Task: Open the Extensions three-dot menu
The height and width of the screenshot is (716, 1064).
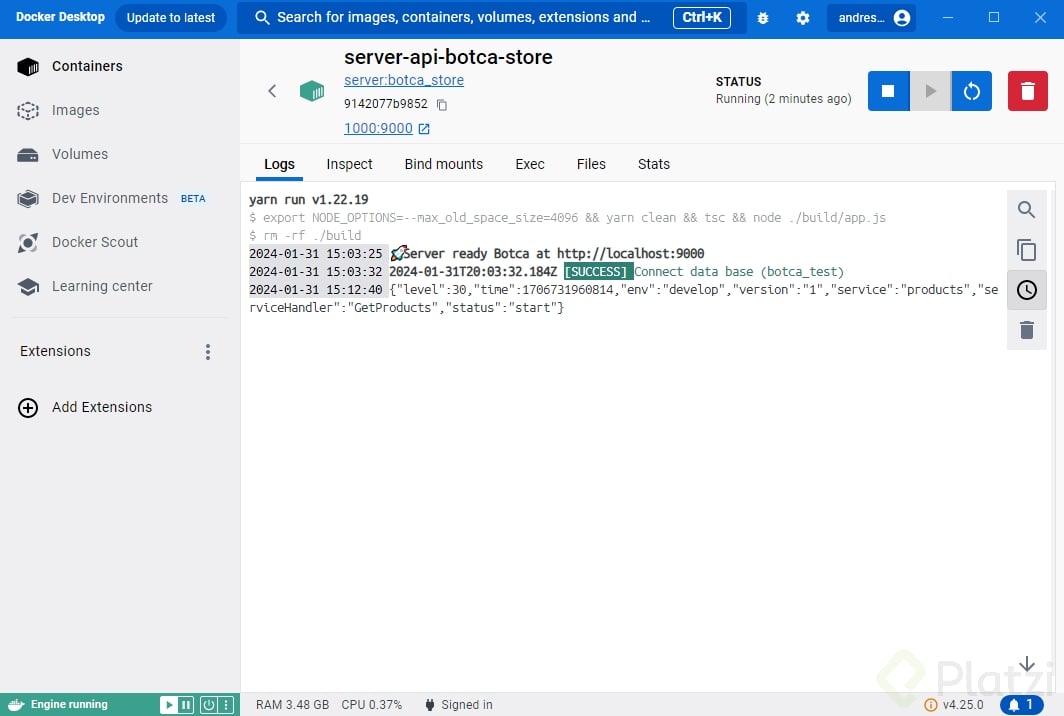Action: (208, 352)
